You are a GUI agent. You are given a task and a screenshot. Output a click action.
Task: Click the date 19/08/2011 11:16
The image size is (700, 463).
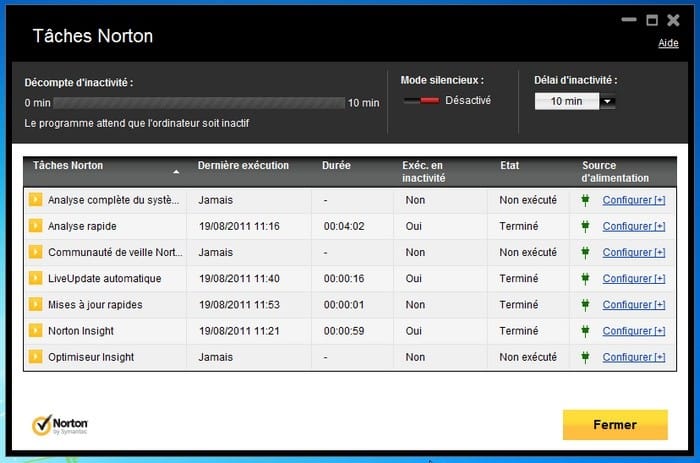pyautogui.click(x=239, y=226)
